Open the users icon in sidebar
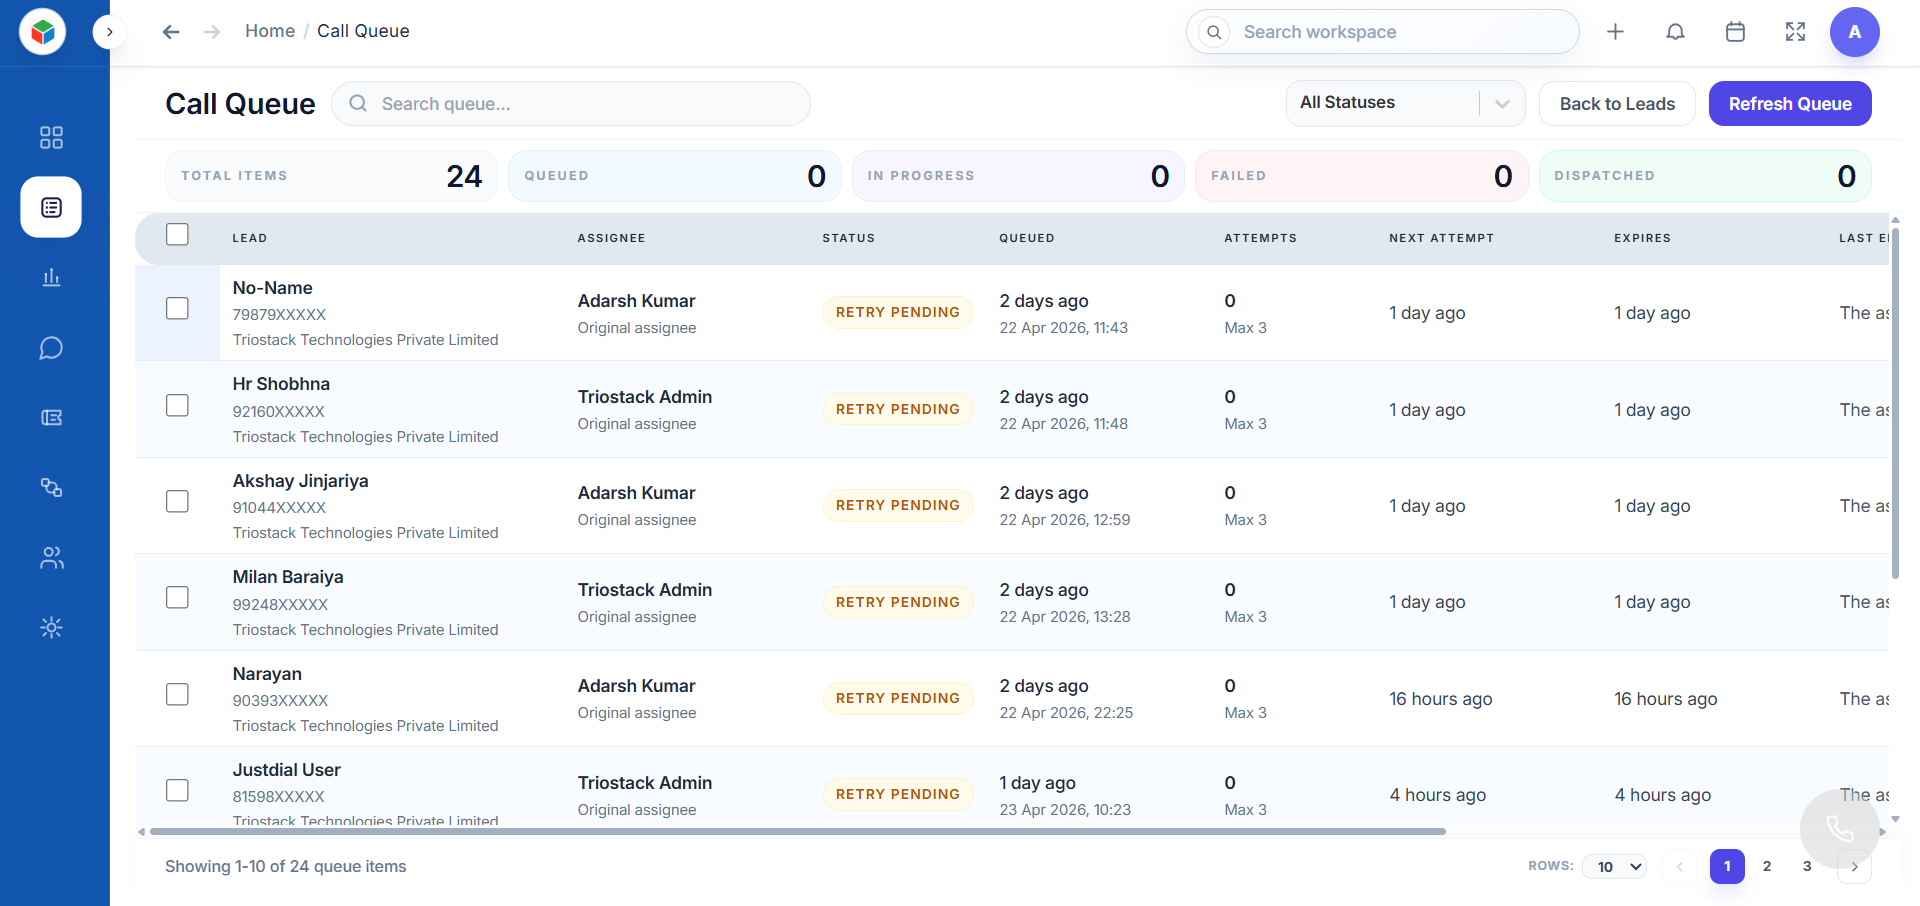 tap(51, 558)
